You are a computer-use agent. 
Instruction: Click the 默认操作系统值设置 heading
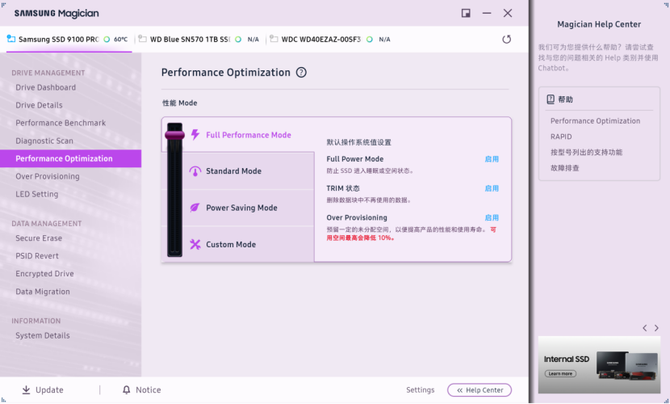(x=359, y=142)
